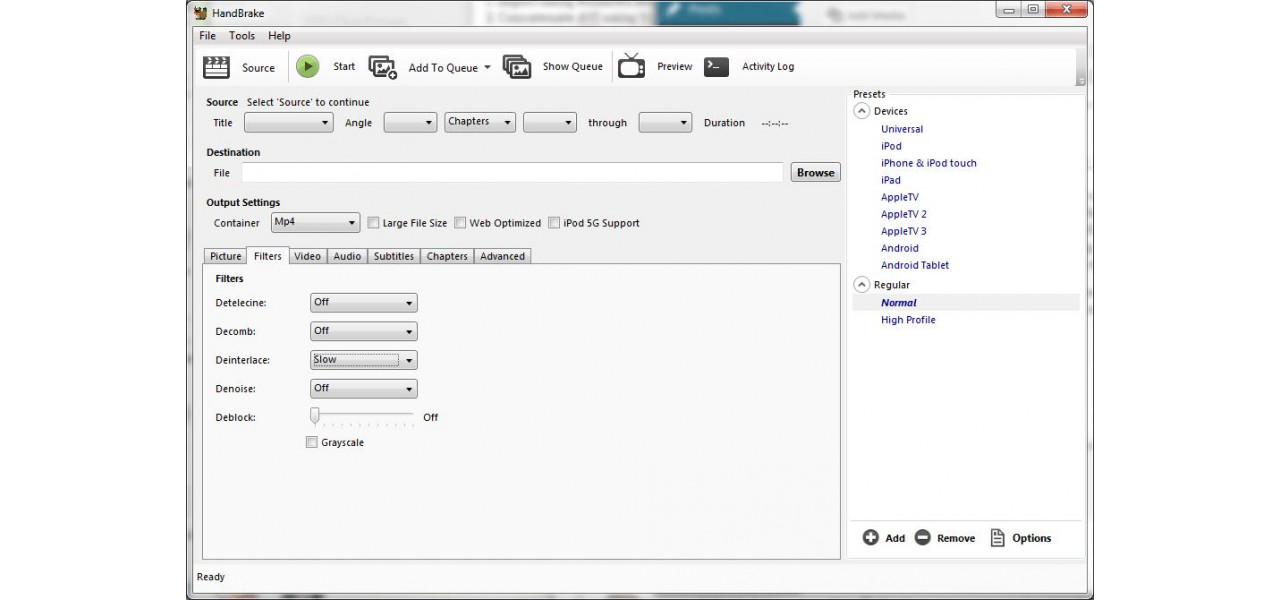The image size is (1280, 600).
Task: Select the iPad preset
Action: tap(891, 180)
